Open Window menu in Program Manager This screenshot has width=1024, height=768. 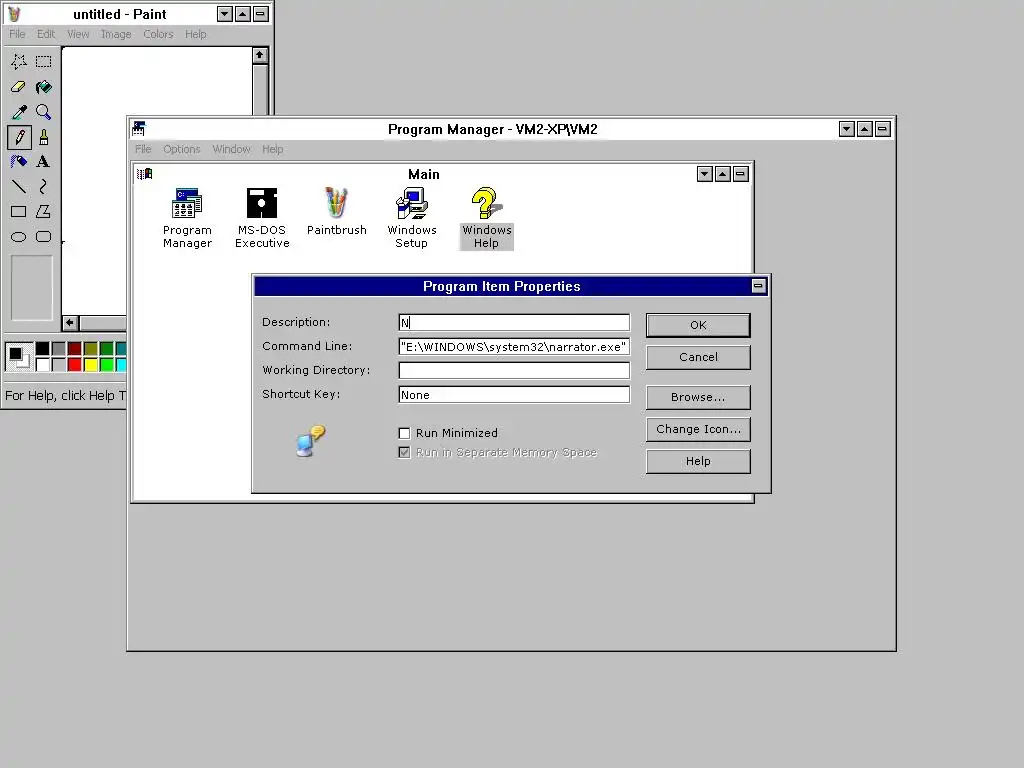(231, 149)
